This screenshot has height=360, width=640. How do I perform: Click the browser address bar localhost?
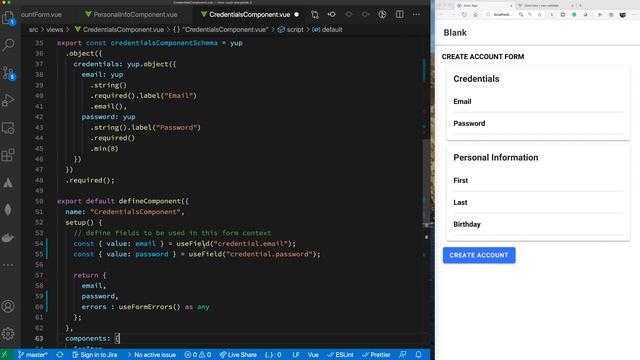point(501,14)
